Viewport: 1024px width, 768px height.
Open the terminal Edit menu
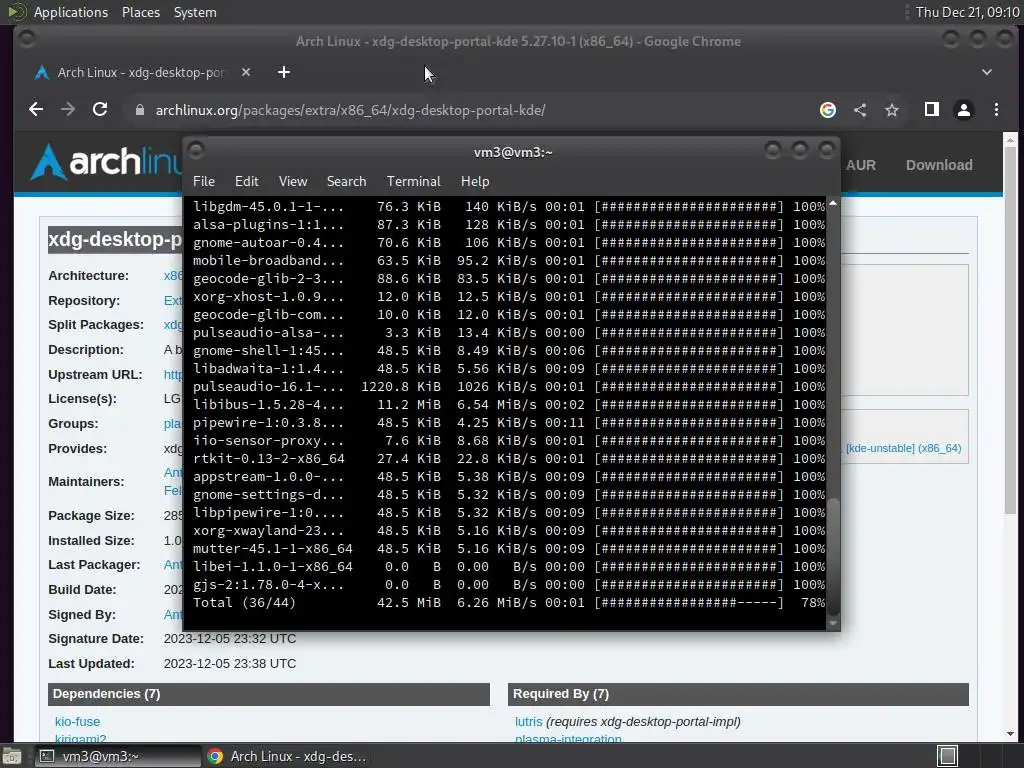coord(246,182)
